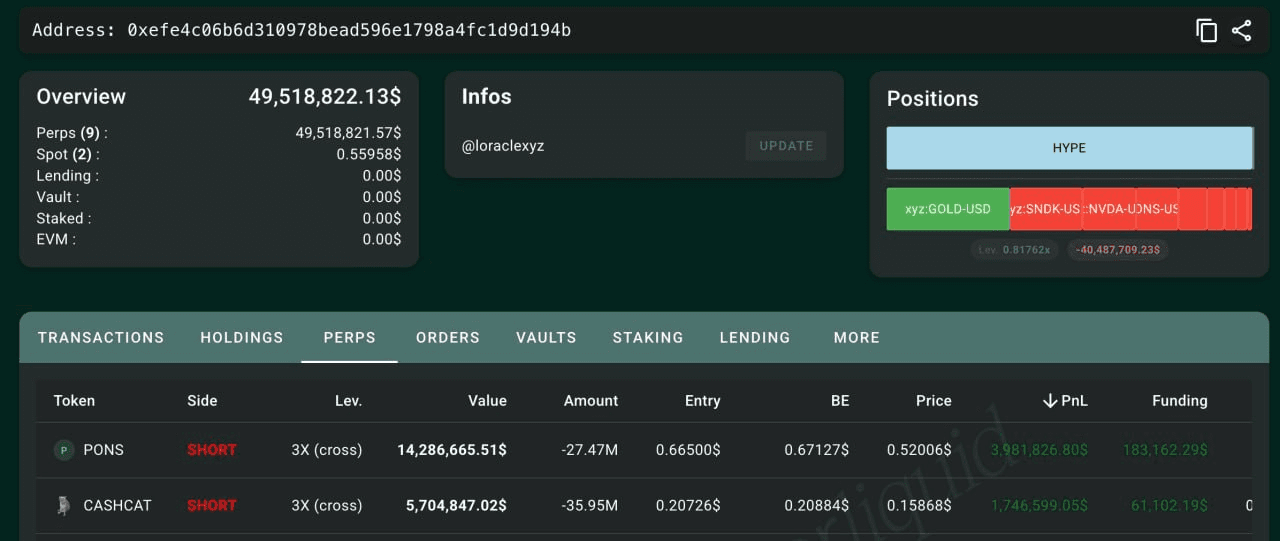Click PONS value 14,286,665.51$
Viewport: 1280px width, 541px height.
pos(452,450)
